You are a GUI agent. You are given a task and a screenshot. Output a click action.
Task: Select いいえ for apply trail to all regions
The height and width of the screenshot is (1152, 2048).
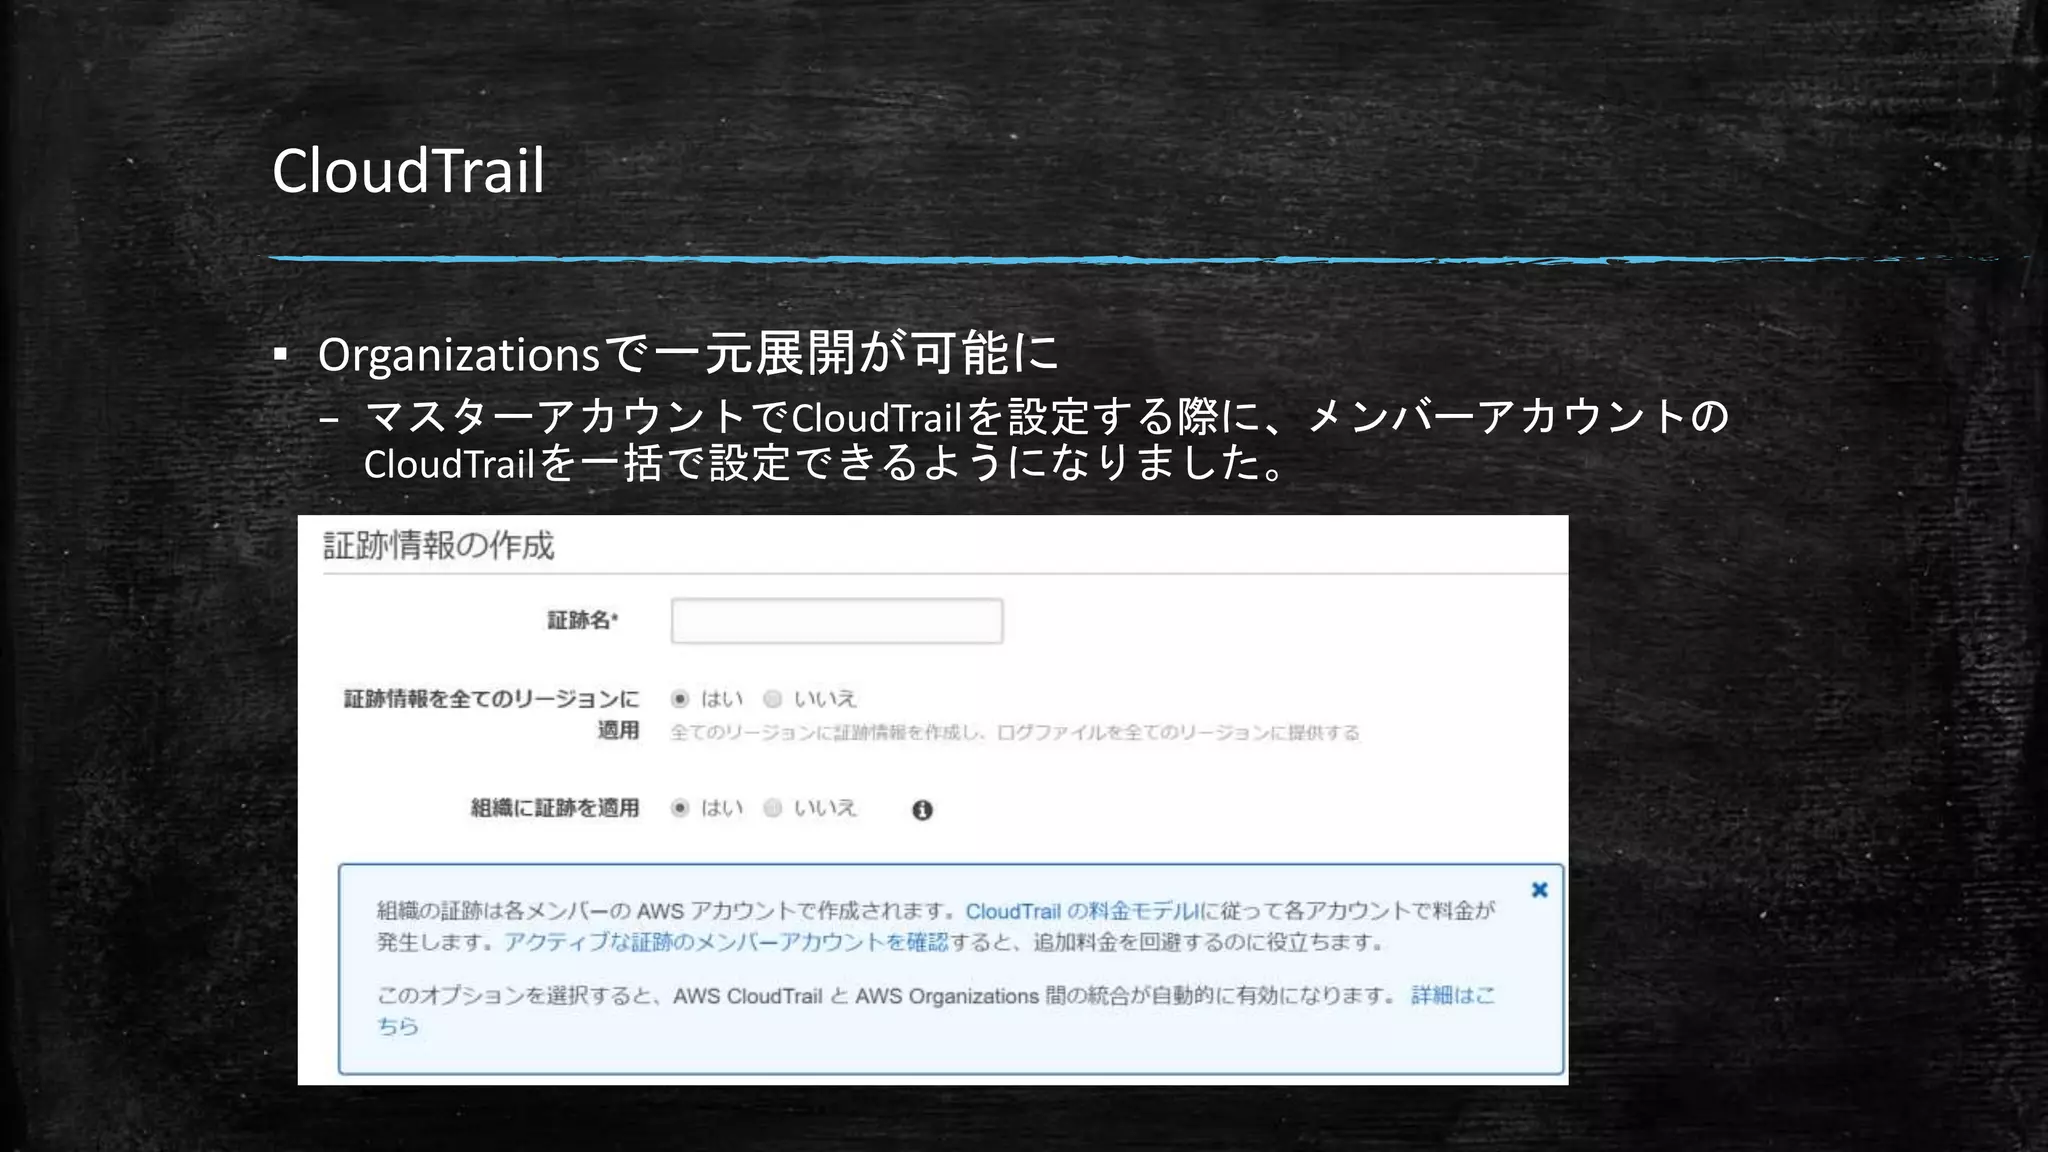(x=772, y=699)
